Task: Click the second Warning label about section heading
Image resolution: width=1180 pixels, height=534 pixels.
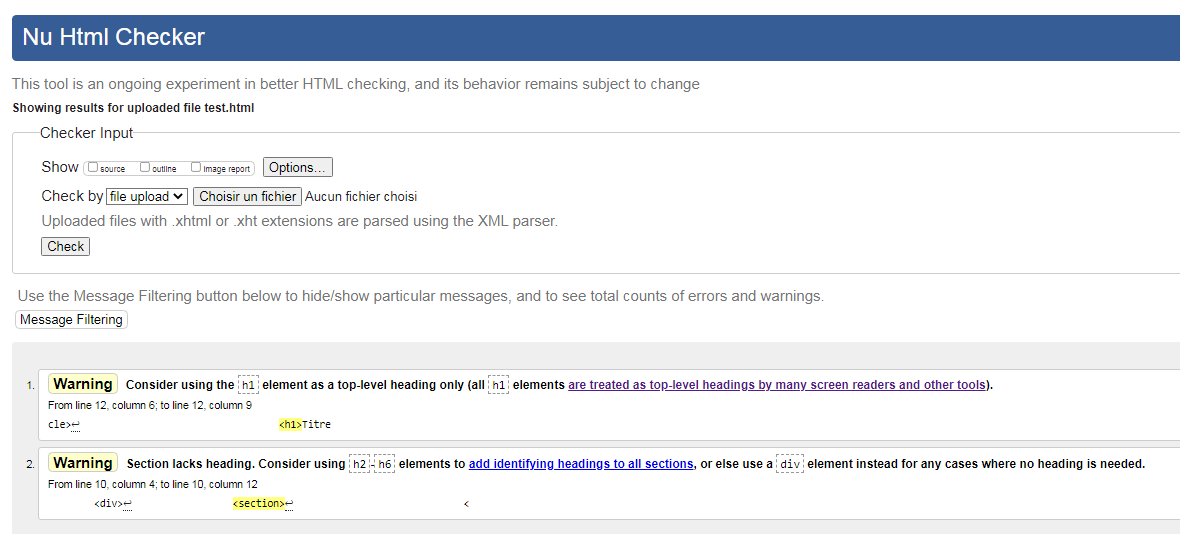Action: [x=83, y=463]
